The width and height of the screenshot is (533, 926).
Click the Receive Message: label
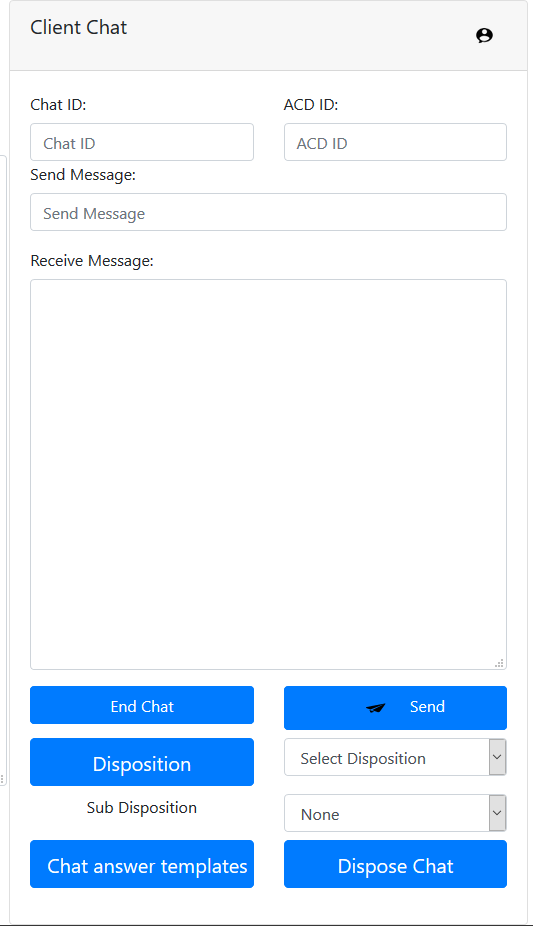91,260
